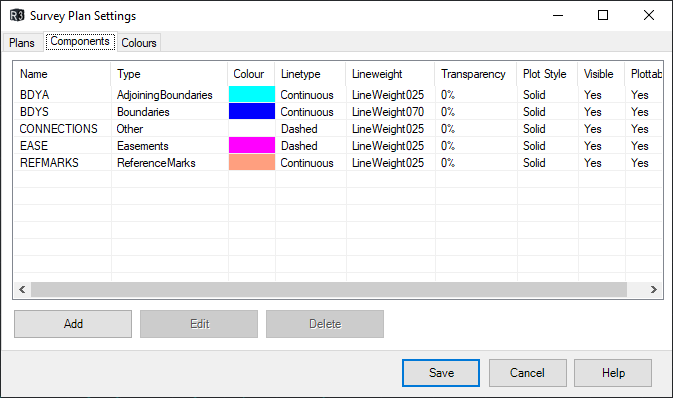Click the magenta colour swatch for EASE
673x398 pixels.
click(252, 146)
